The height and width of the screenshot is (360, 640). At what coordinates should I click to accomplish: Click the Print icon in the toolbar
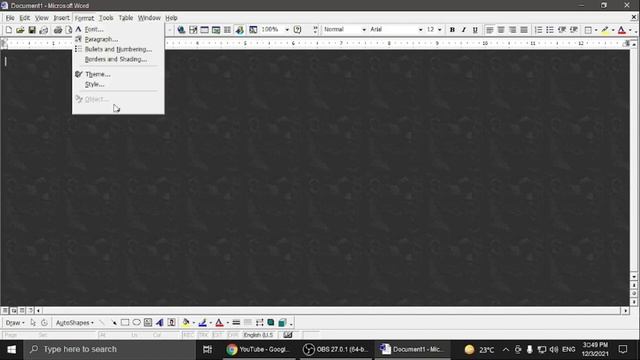pos(58,30)
